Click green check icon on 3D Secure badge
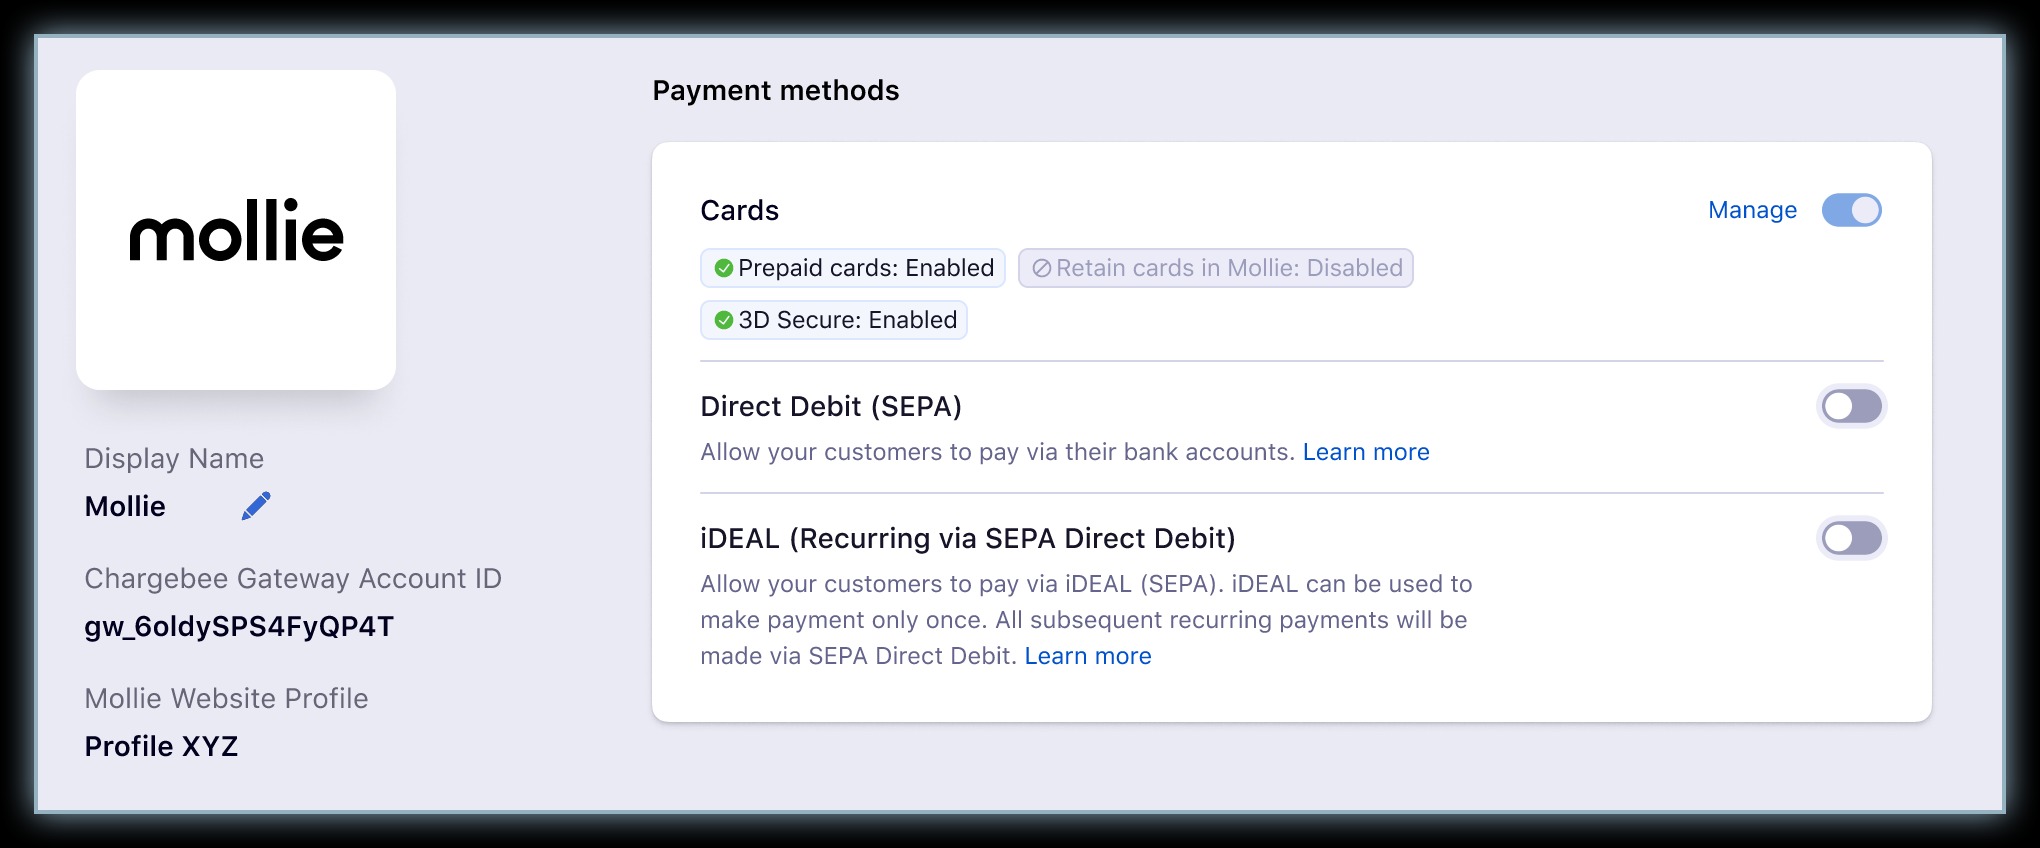This screenshot has width=2040, height=848. click(x=723, y=320)
